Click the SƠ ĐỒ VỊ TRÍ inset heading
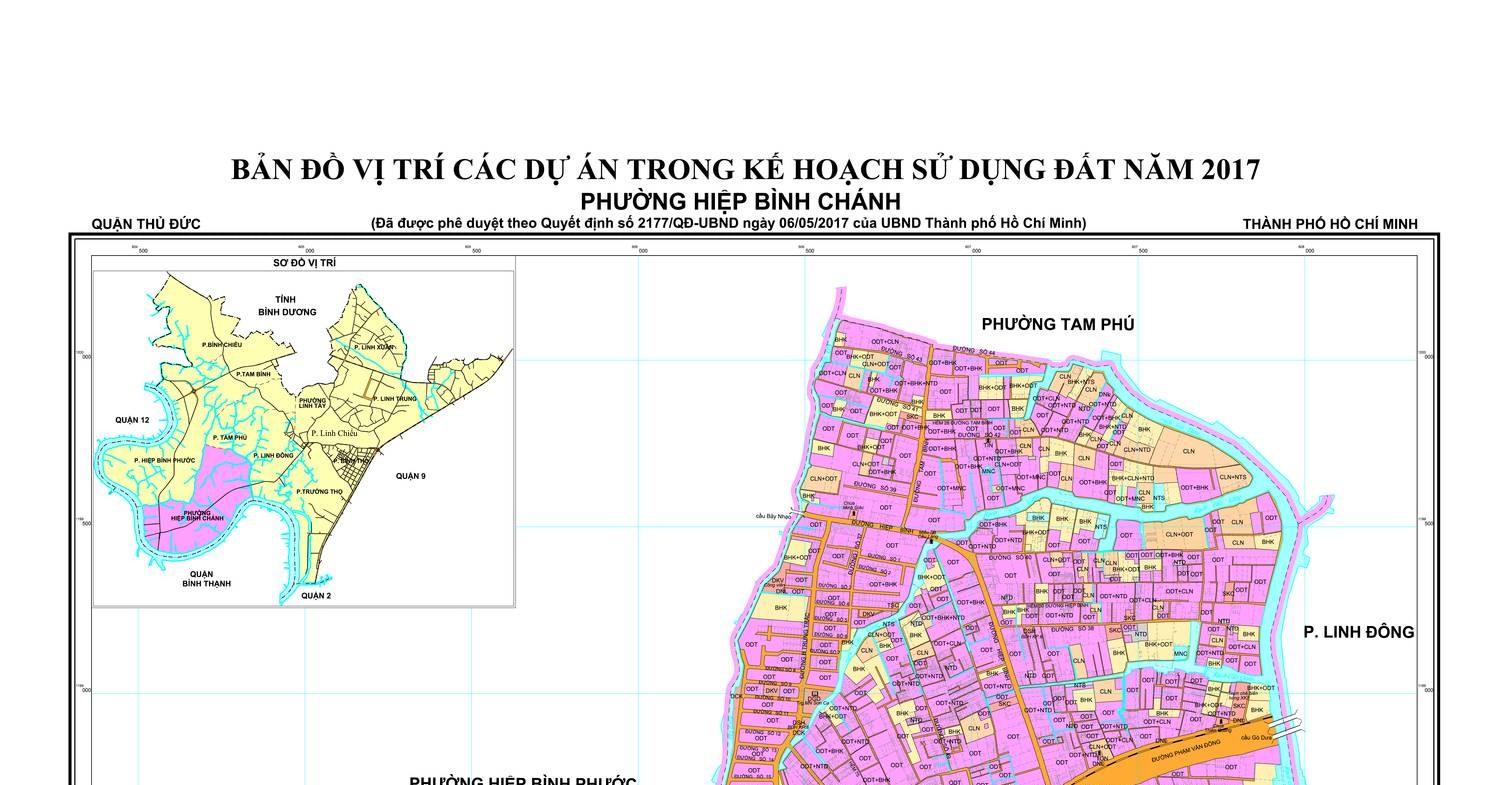The image size is (1500, 785). [x=304, y=263]
